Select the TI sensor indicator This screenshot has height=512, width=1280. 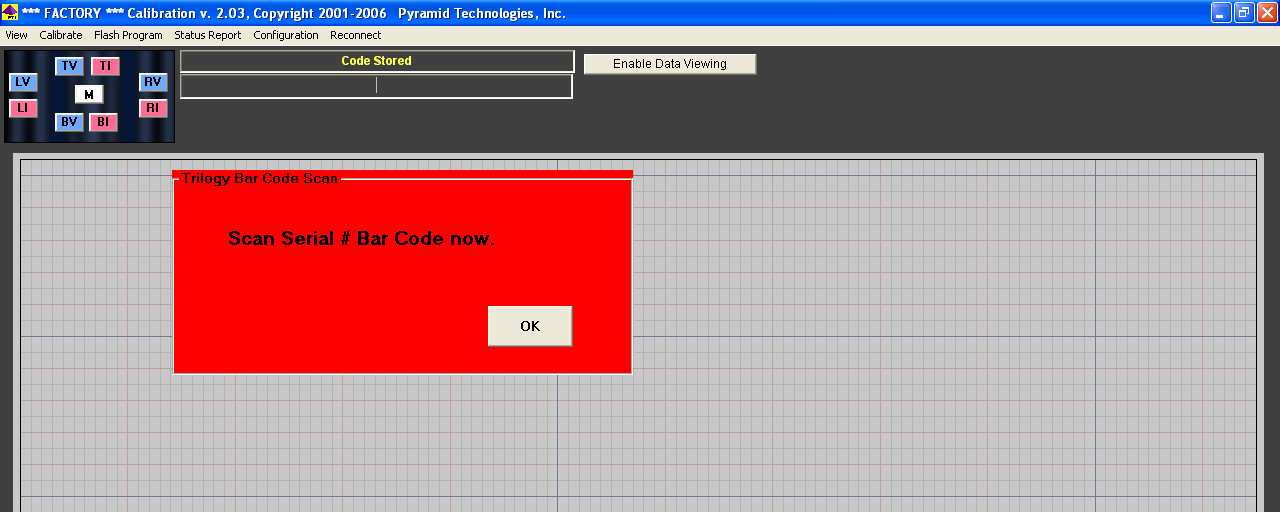click(105, 66)
